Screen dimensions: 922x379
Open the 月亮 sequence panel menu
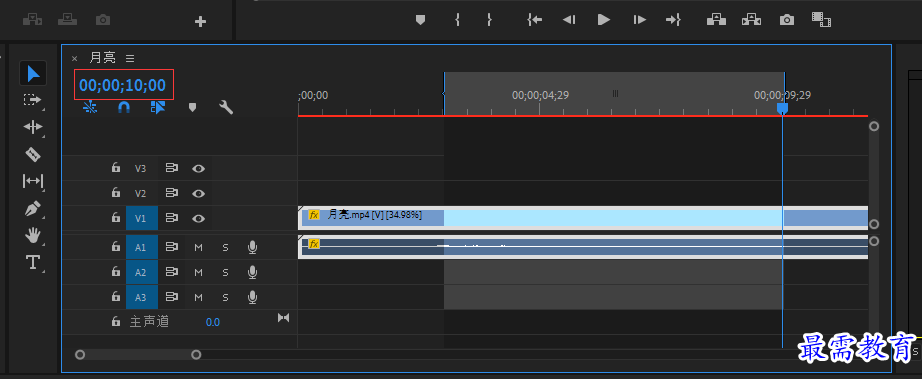130,58
